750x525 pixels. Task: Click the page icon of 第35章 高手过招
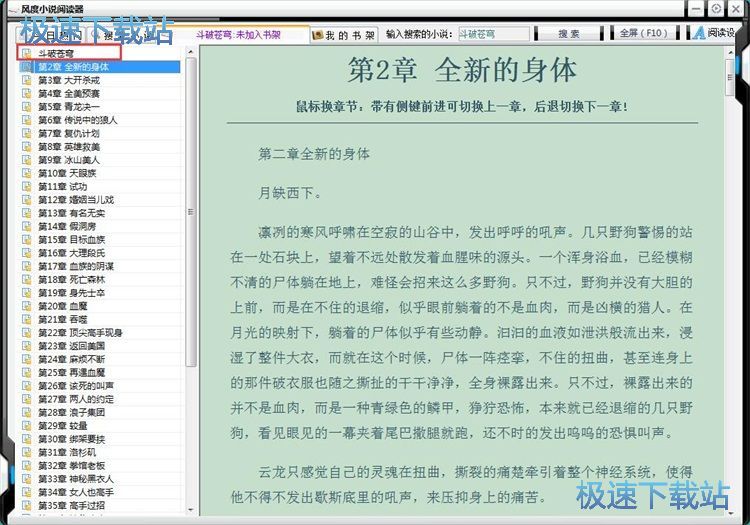[27, 505]
